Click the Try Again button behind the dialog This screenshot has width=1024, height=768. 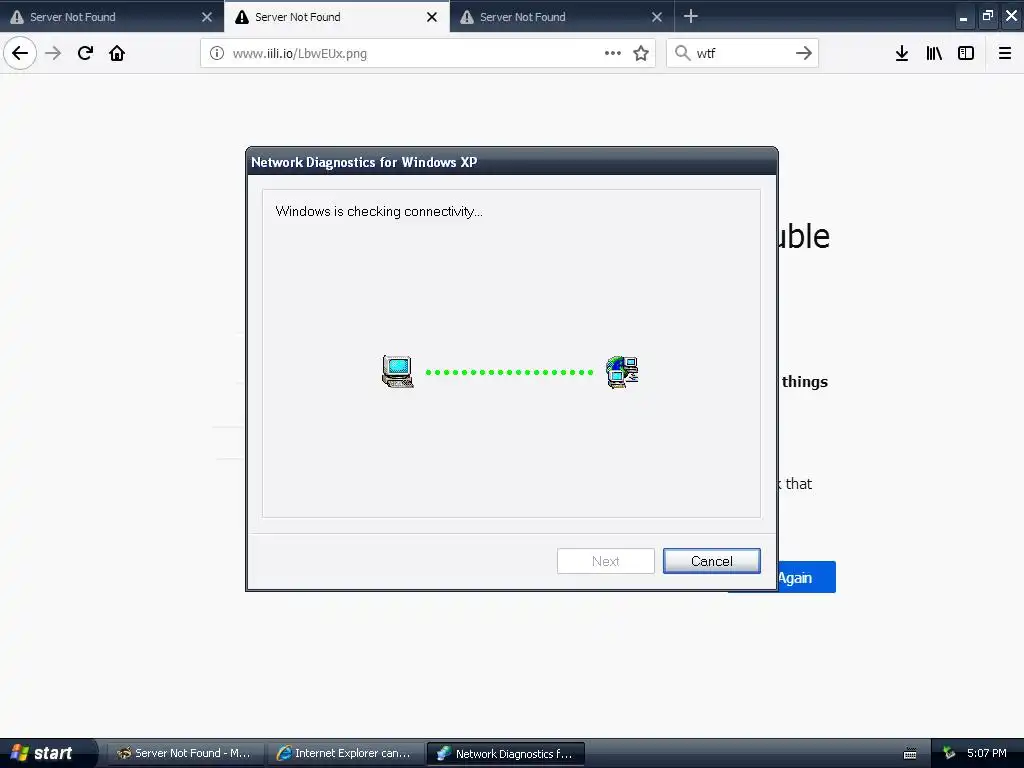(x=807, y=577)
